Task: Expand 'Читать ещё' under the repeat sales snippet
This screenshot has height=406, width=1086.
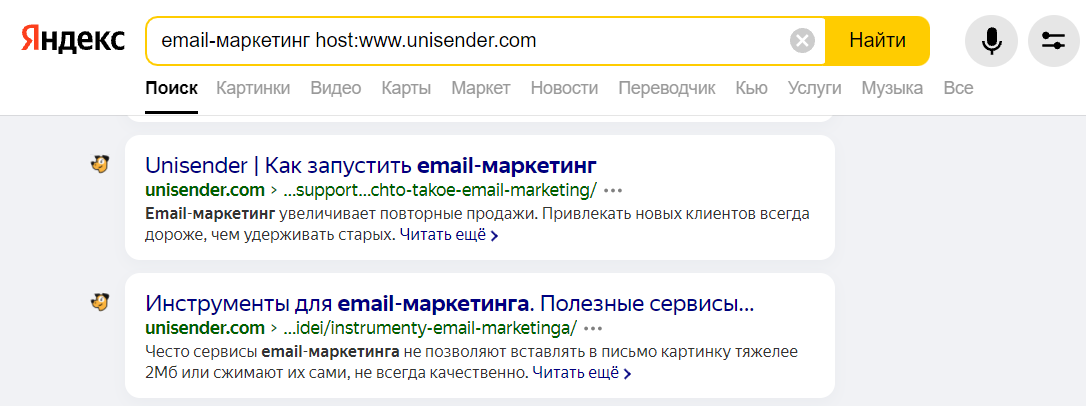Action: pyautogui.click(x=448, y=235)
